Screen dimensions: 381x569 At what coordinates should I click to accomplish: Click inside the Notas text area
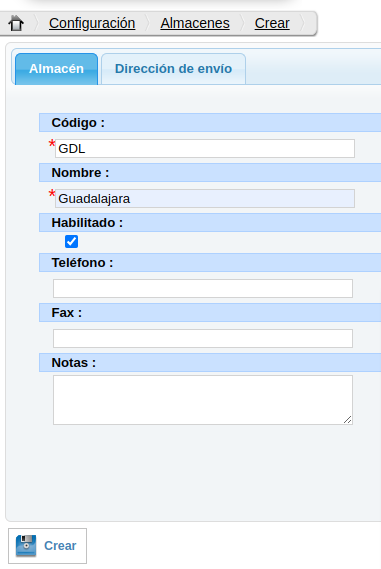203,400
